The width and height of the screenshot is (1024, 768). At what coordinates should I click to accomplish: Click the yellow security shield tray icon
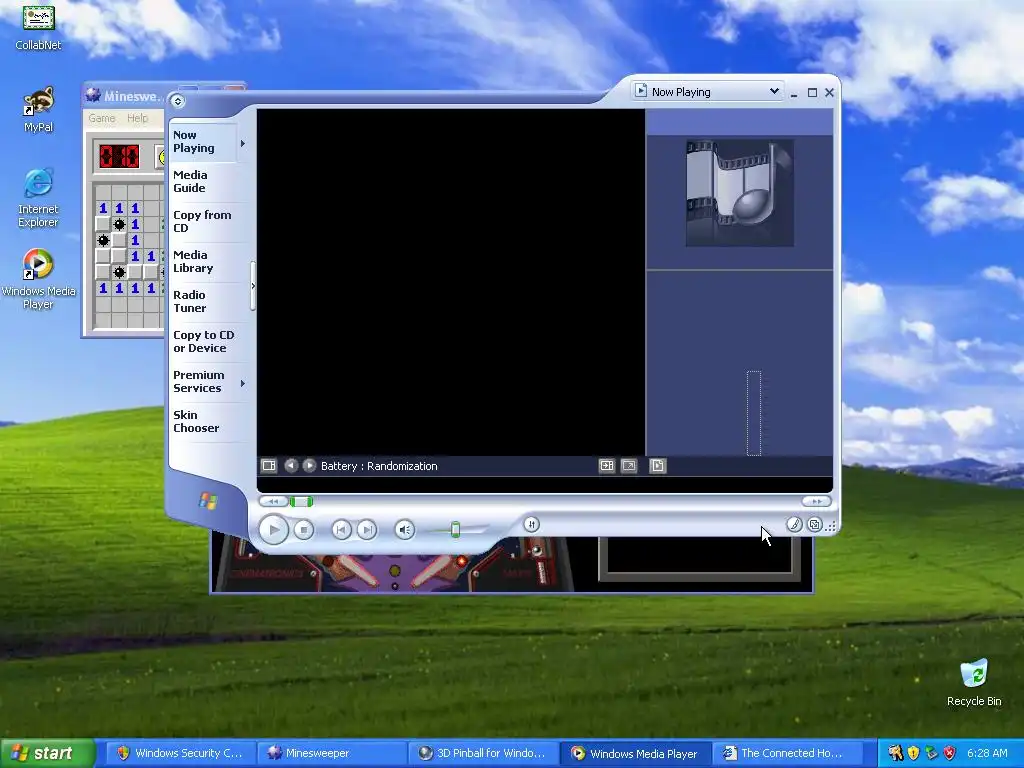tap(913, 753)
